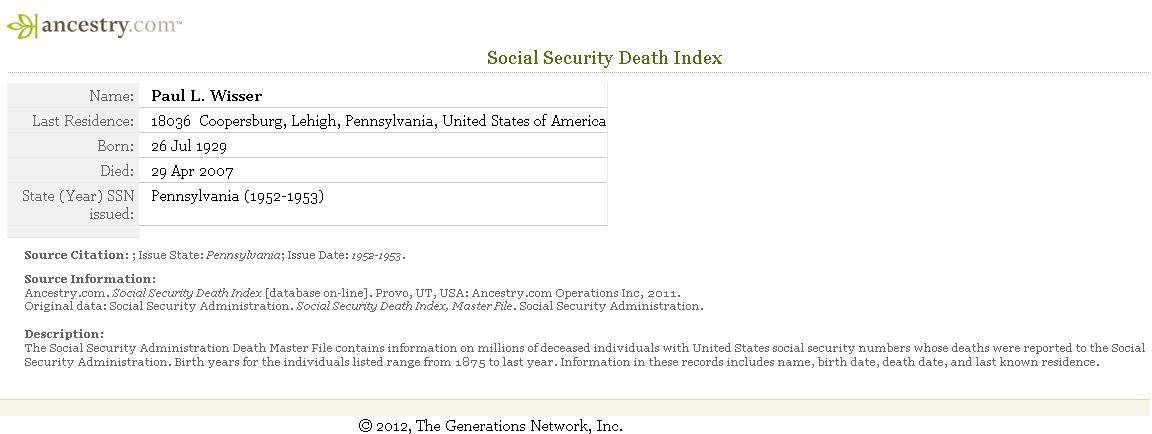The image size is (1152, 434).
Task: Click the ancestry.com wordmark text
Action: coord(110,26)
